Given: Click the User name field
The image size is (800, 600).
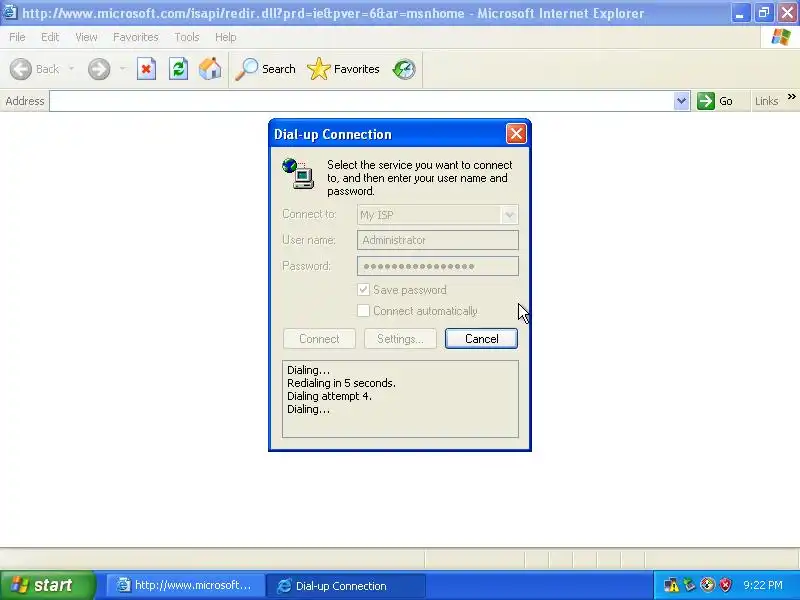Looking at the screenshot, I should pyautogui.click(x=438, y=240).
